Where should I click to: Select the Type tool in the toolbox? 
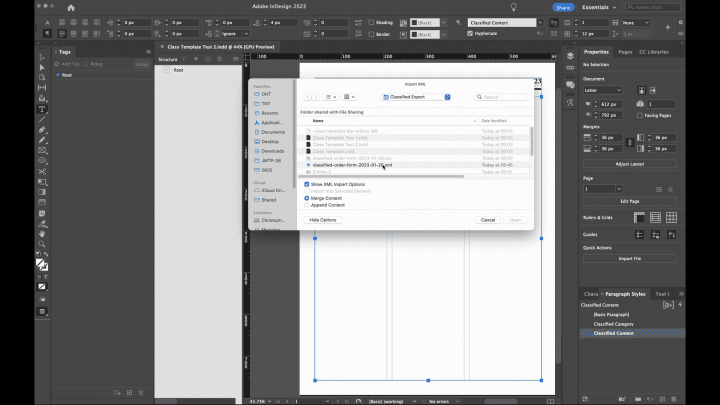coord(42,109)
